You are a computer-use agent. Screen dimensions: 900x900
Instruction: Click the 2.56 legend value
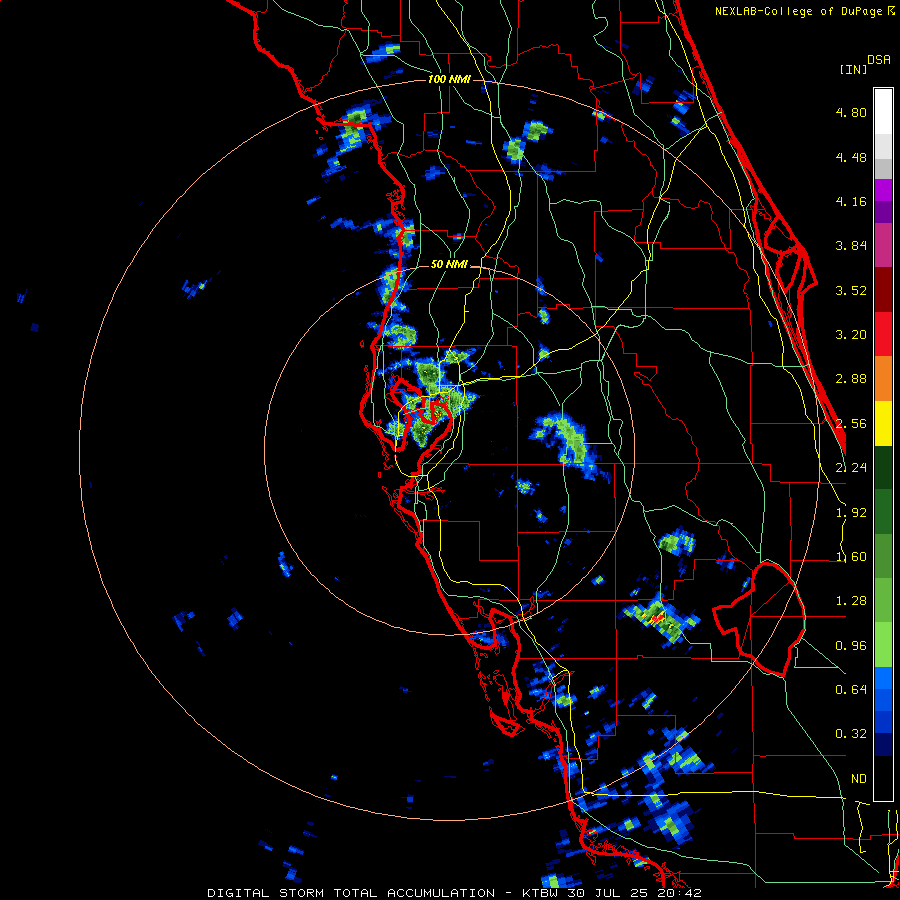point(851,424)
